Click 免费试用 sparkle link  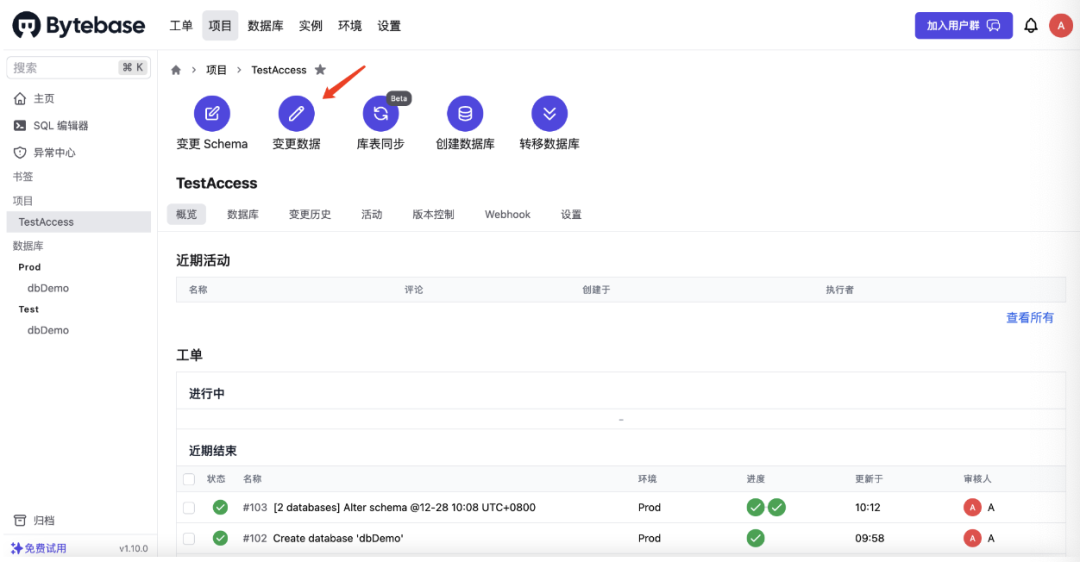[39, 548]
